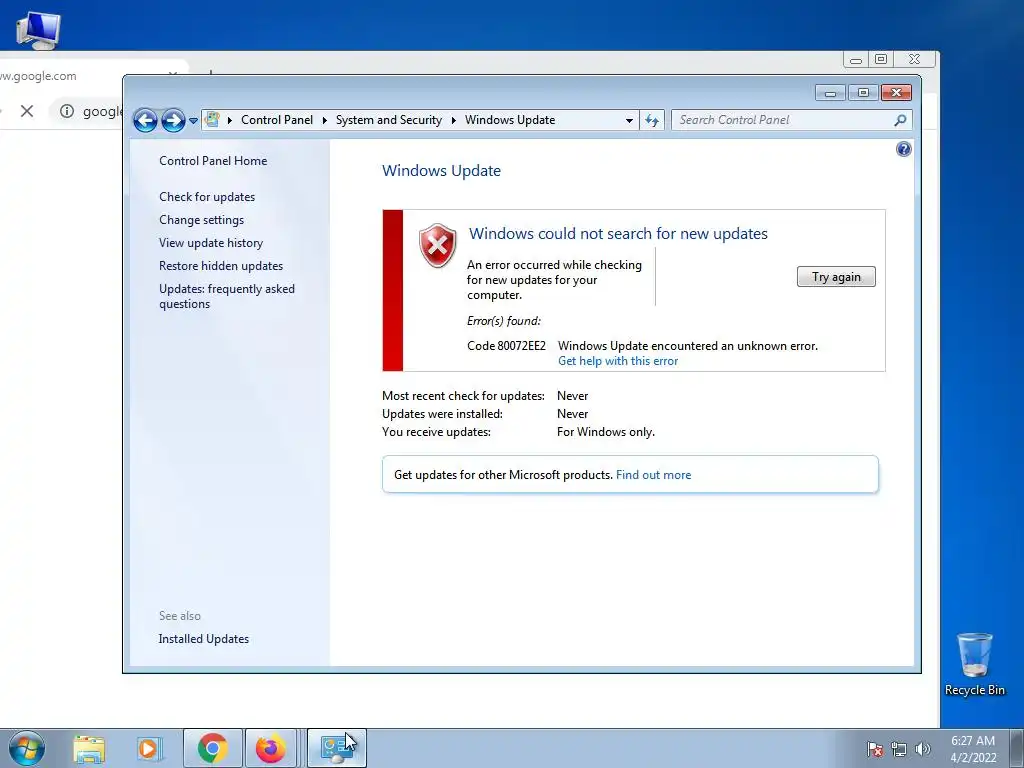
Task: Maximize the Chrome window behind
Action: click(x=881, y=59)
